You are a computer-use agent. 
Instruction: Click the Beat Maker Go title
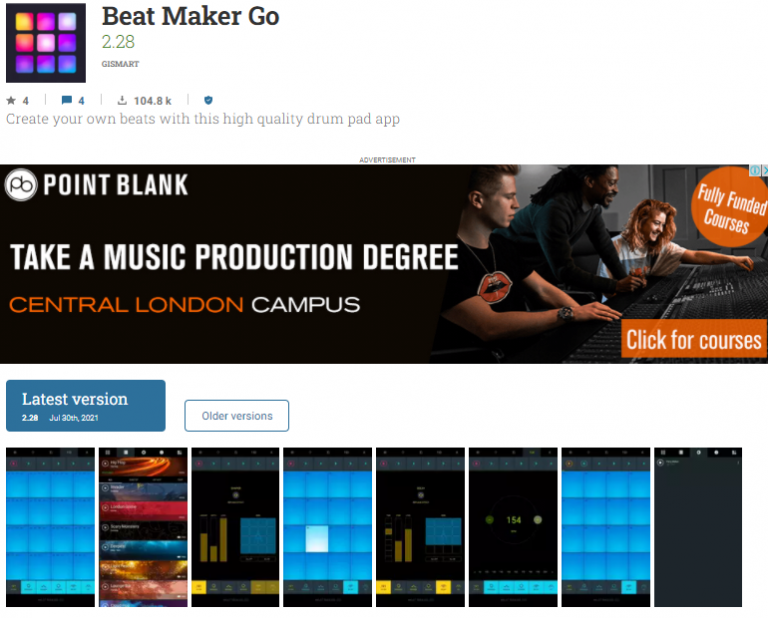[191, 16]
